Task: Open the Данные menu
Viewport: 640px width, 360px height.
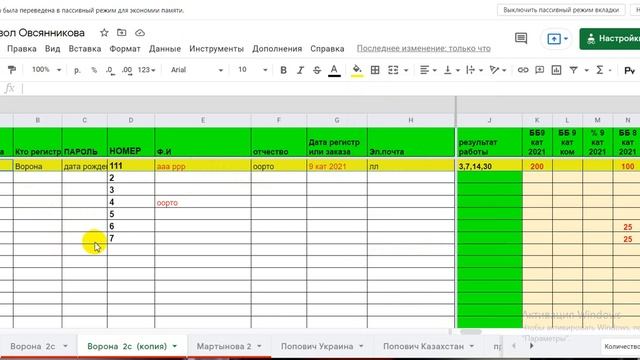Action: 164,49
